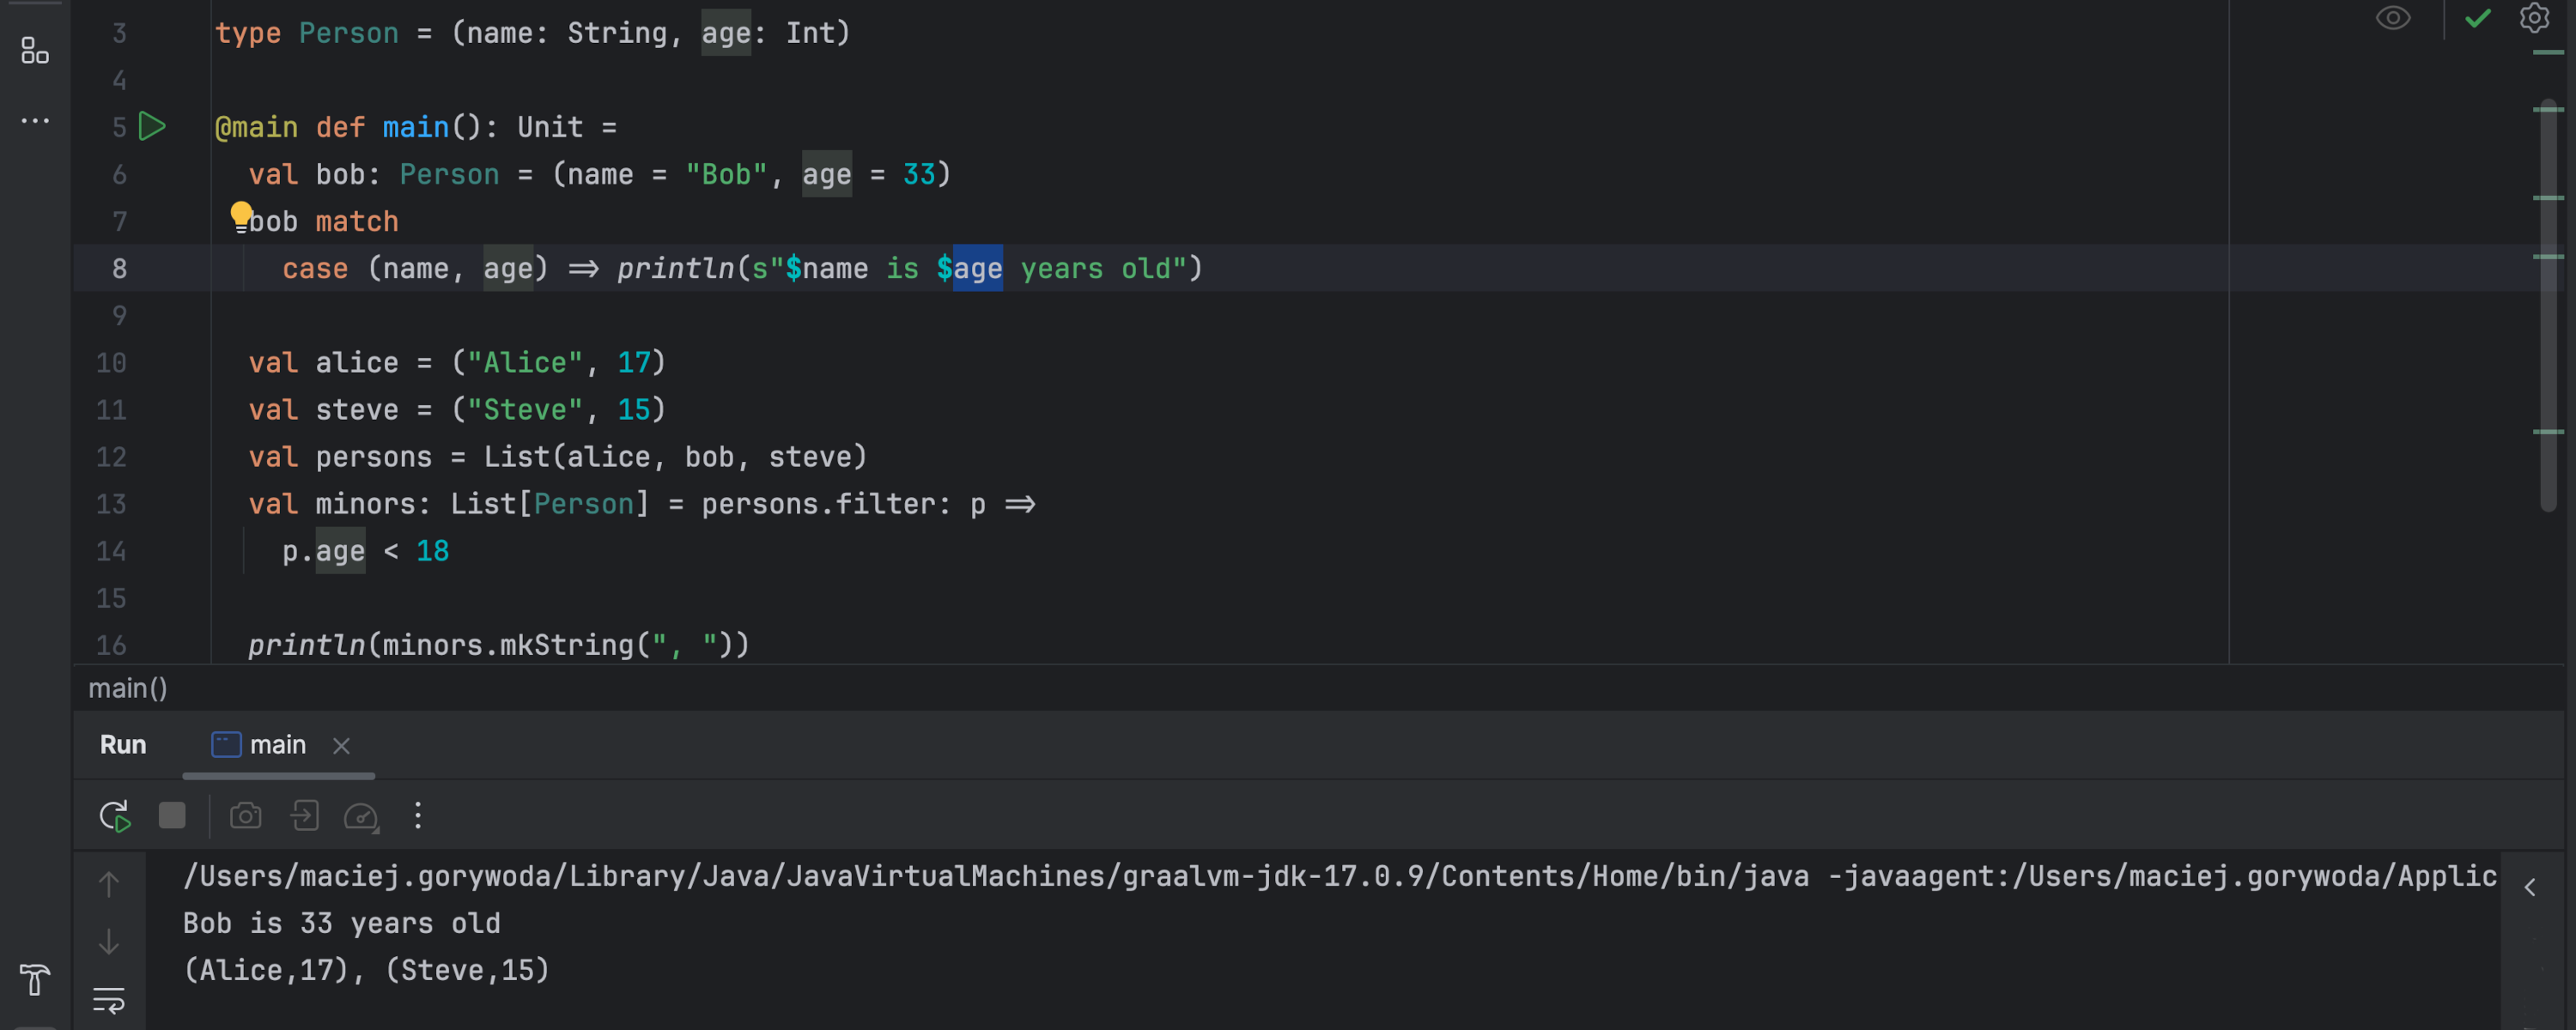Toggle reader mode with the eye icon
Image resolution: width=2576 pixels, height=1030 pixels.
pos(2393,18)
